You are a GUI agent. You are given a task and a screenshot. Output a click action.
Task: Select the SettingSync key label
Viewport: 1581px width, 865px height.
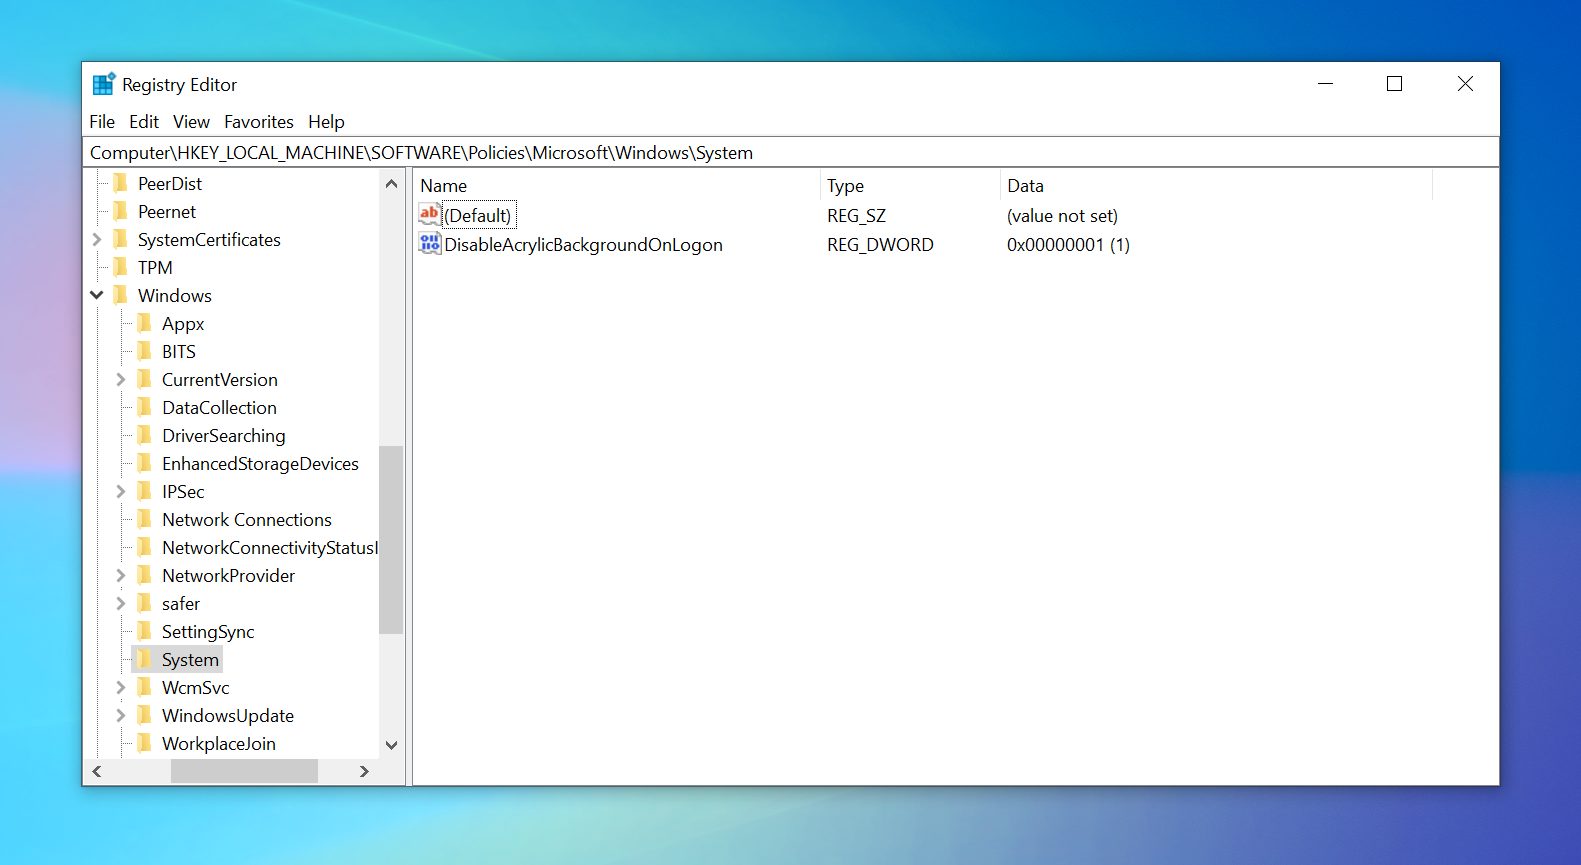(208, 631)
